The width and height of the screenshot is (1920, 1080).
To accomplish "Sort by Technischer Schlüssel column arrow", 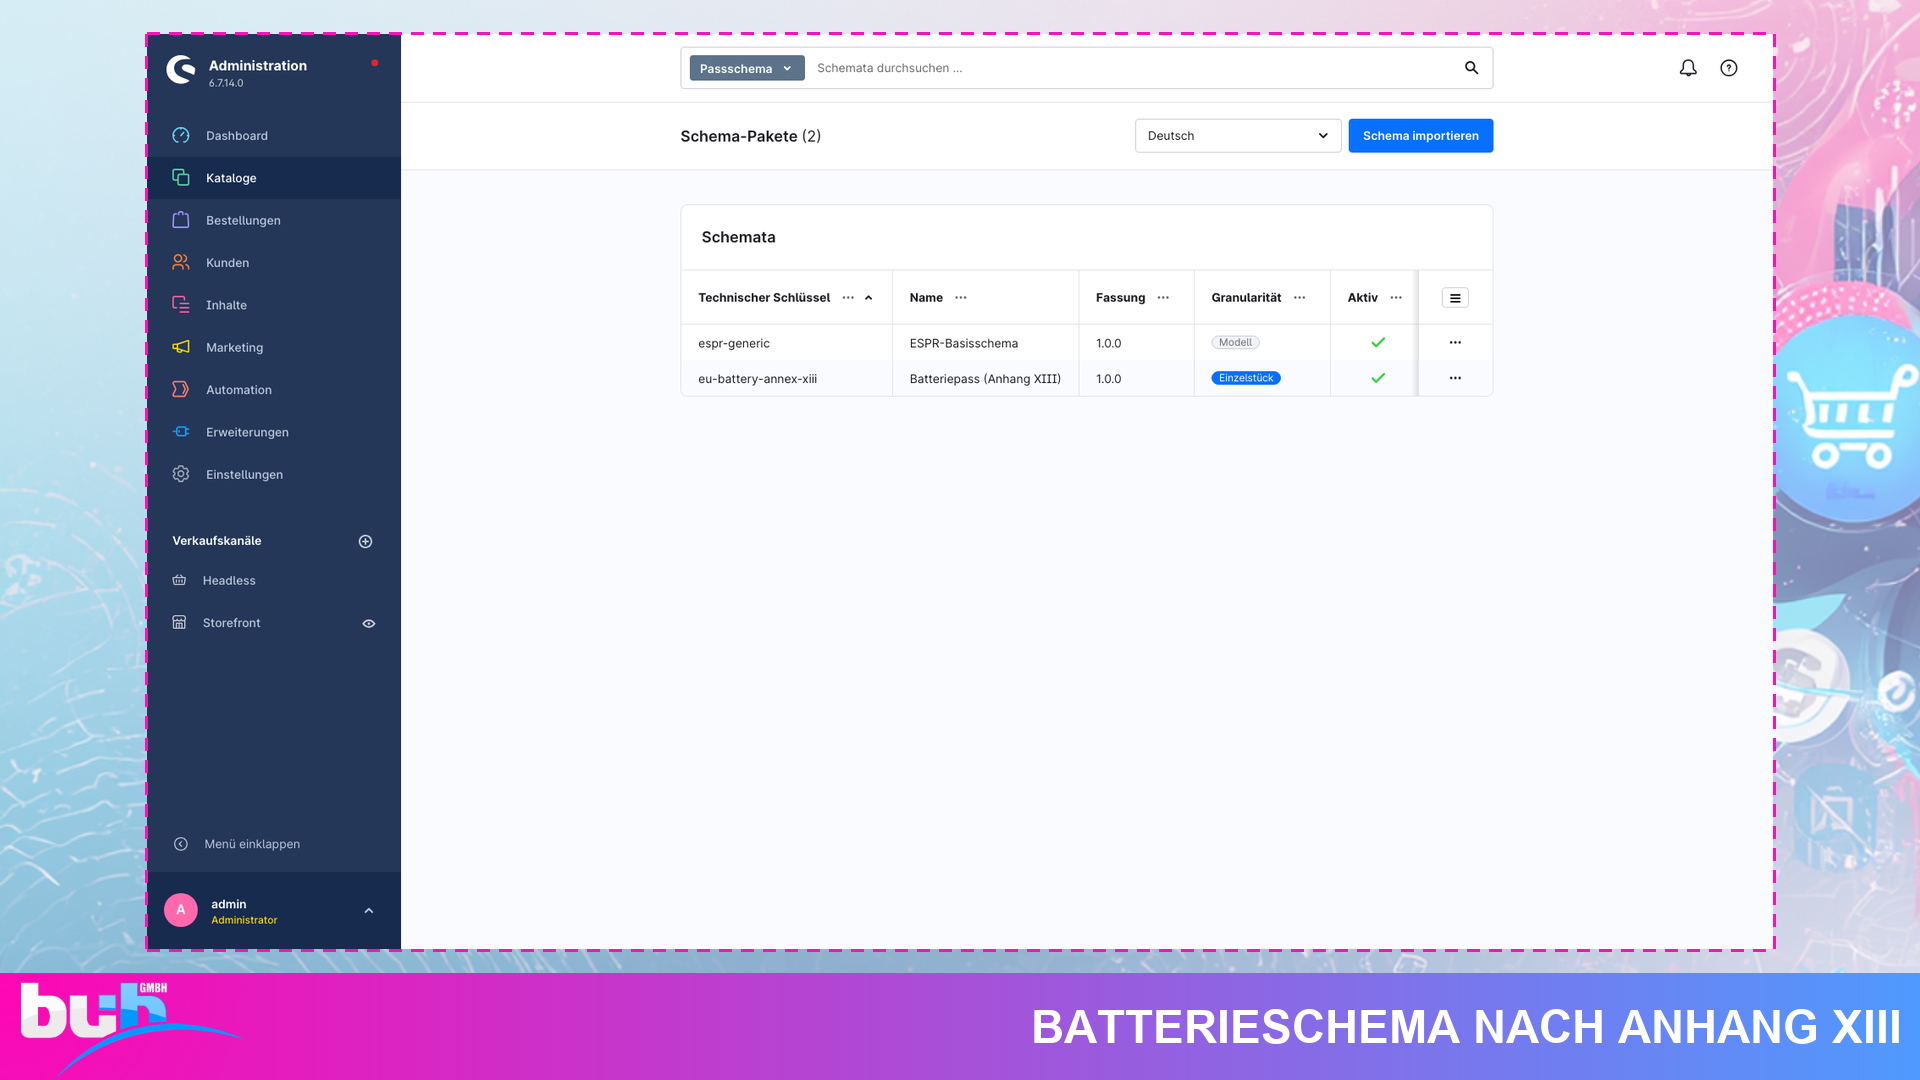I will (869, 298).
